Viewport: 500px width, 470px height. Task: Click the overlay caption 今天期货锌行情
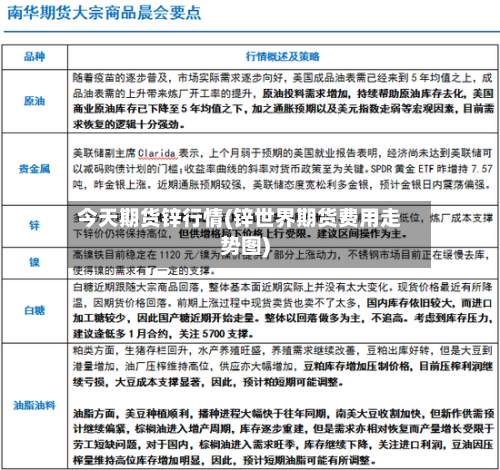[151, 217]
